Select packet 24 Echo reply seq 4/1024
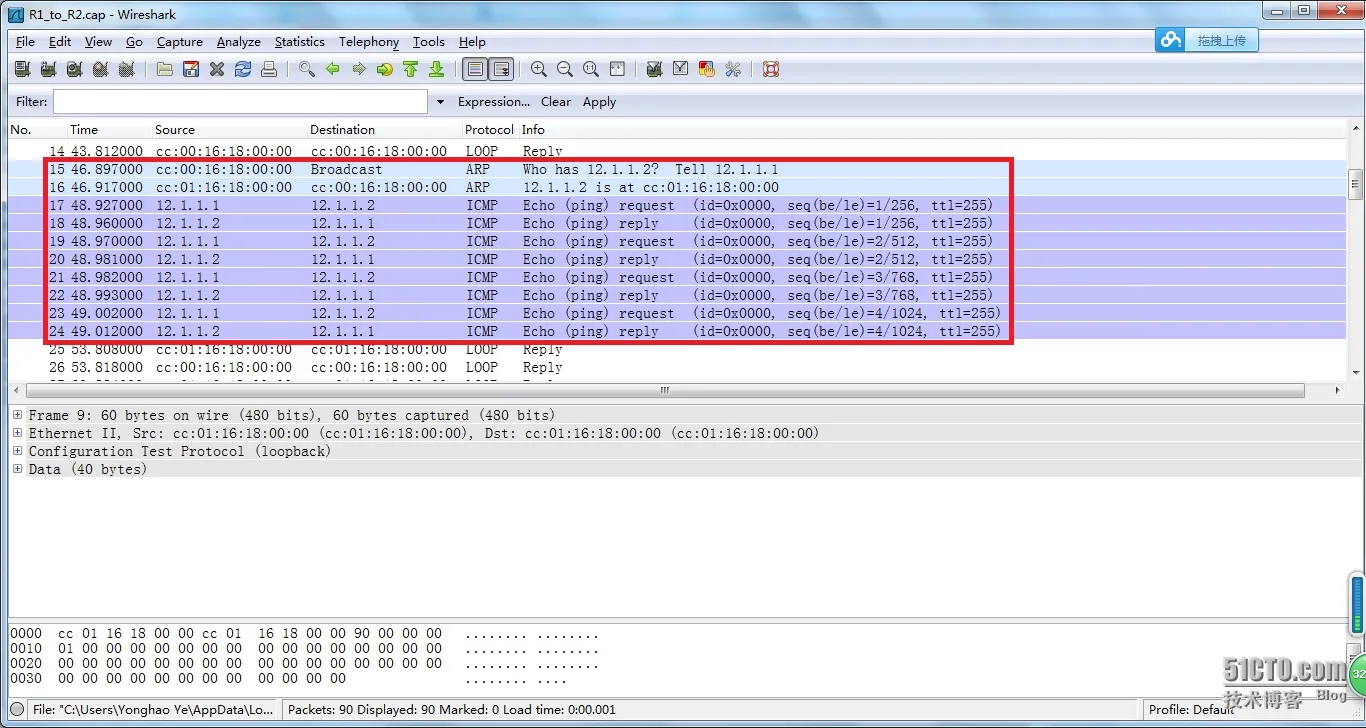The width and height of the screenshot is (1366, 728). click(x=677, y=332)
